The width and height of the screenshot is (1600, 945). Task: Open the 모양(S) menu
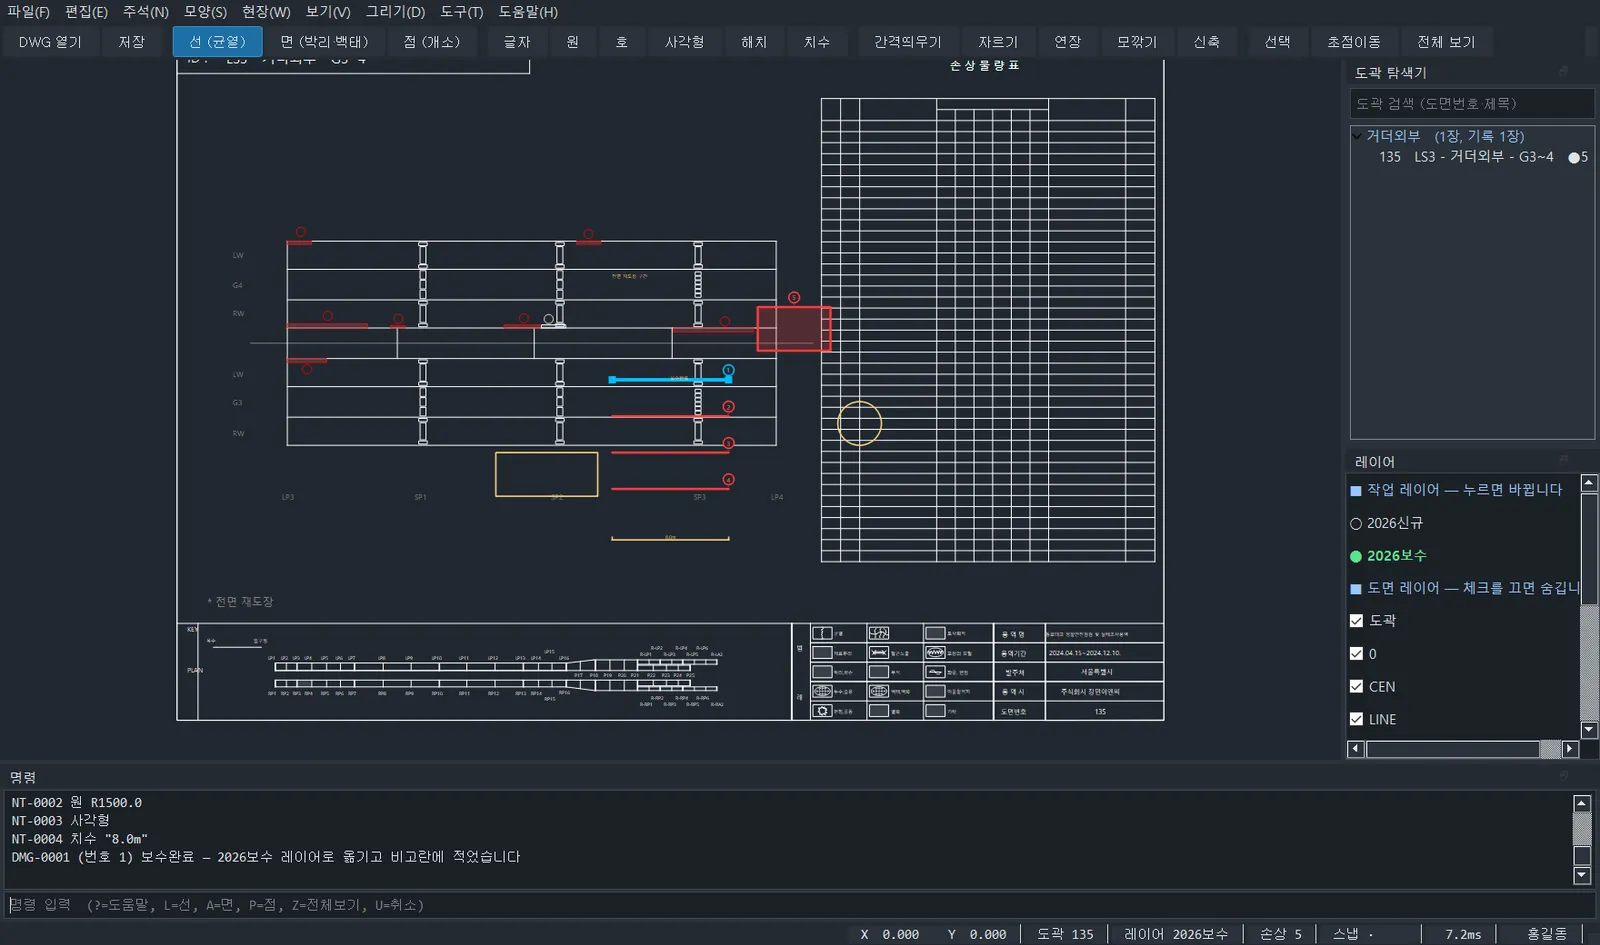(x=205, y=12)
